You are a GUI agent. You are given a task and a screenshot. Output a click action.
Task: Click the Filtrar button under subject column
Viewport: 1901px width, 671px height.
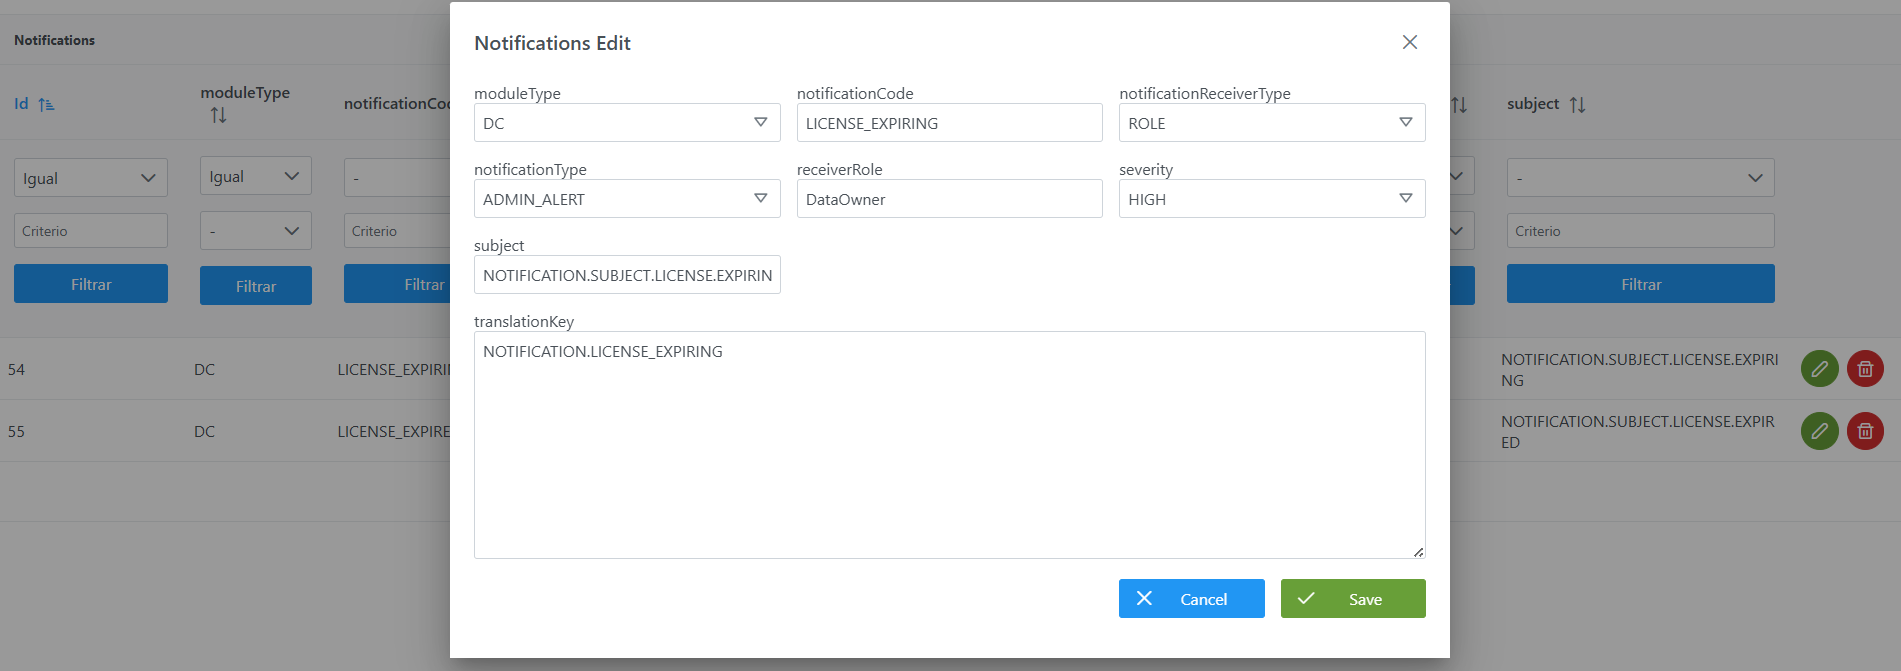(x=1640, y=284)
